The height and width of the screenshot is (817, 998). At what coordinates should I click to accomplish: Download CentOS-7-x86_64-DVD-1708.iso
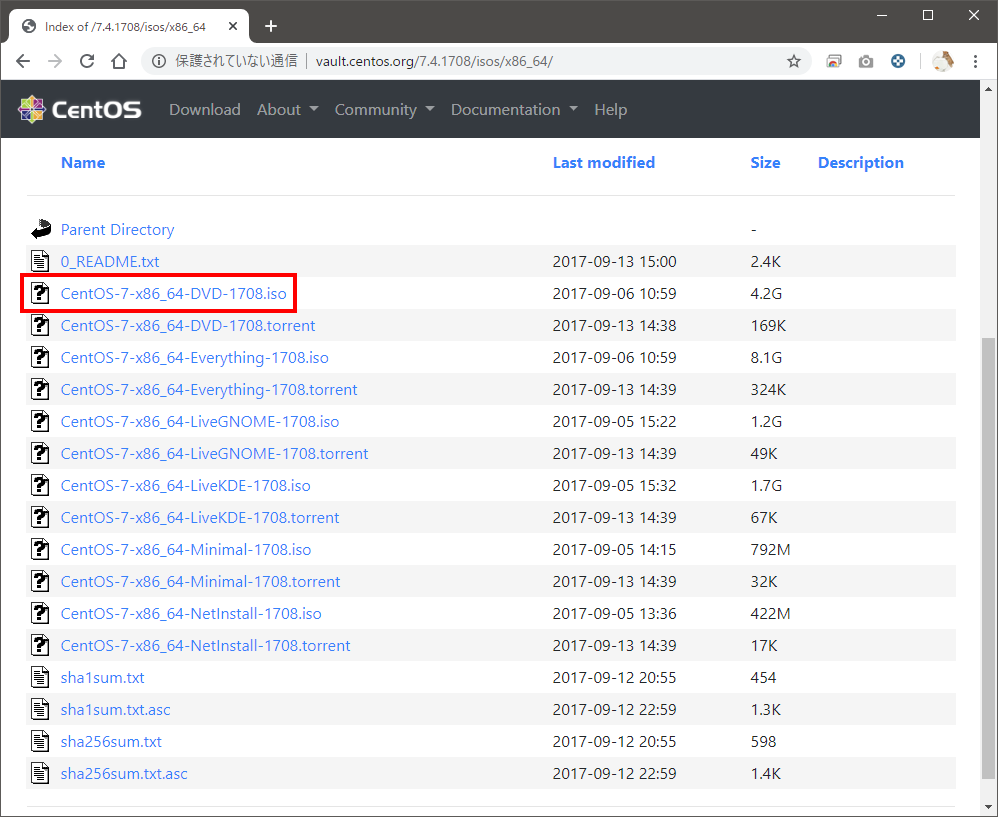(x=173, y=293)
